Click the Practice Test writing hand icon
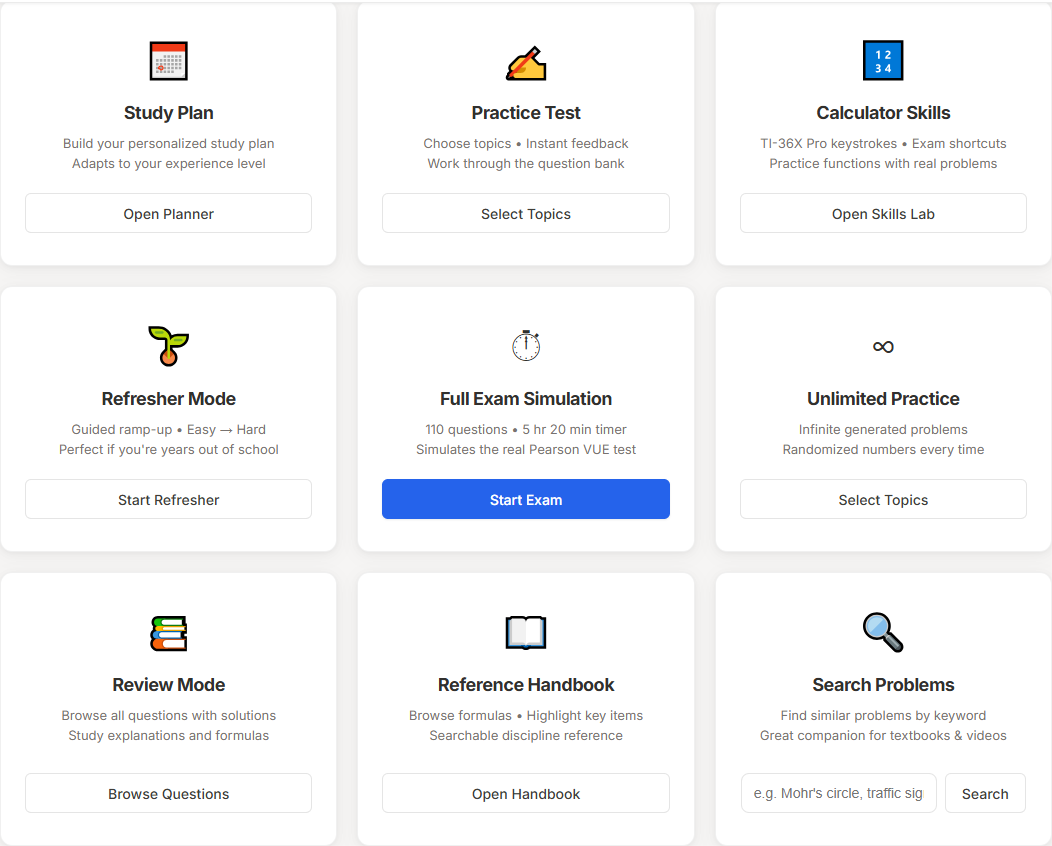 coord(526,63)
